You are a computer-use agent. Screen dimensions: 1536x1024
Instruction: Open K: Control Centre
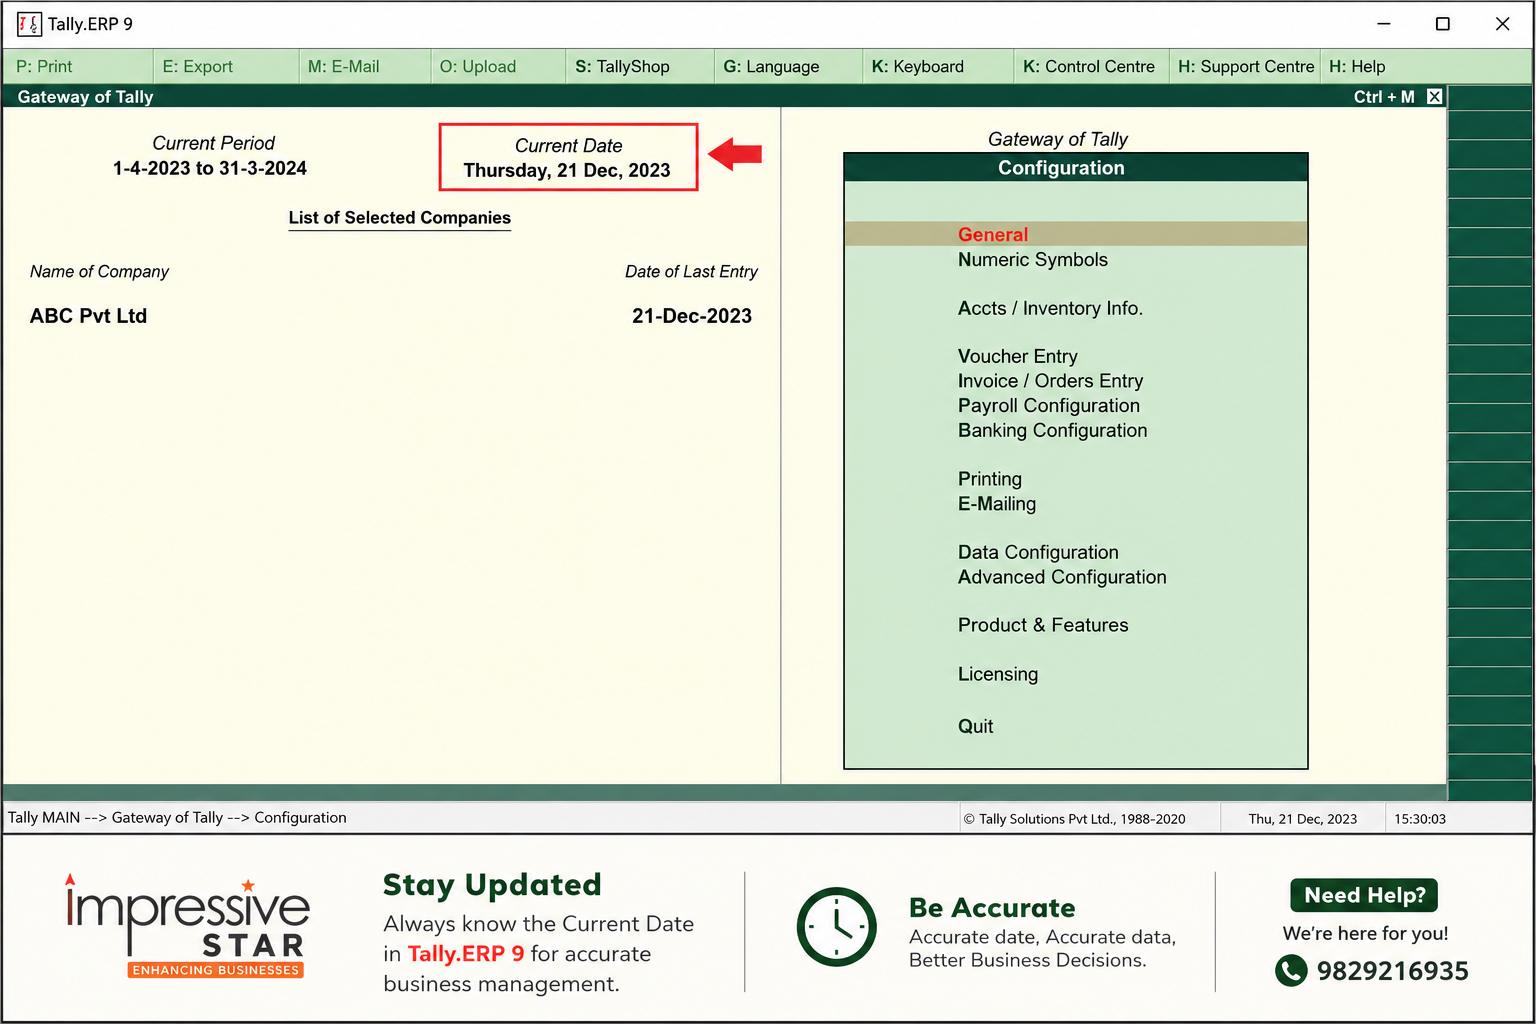point(1088,67)
